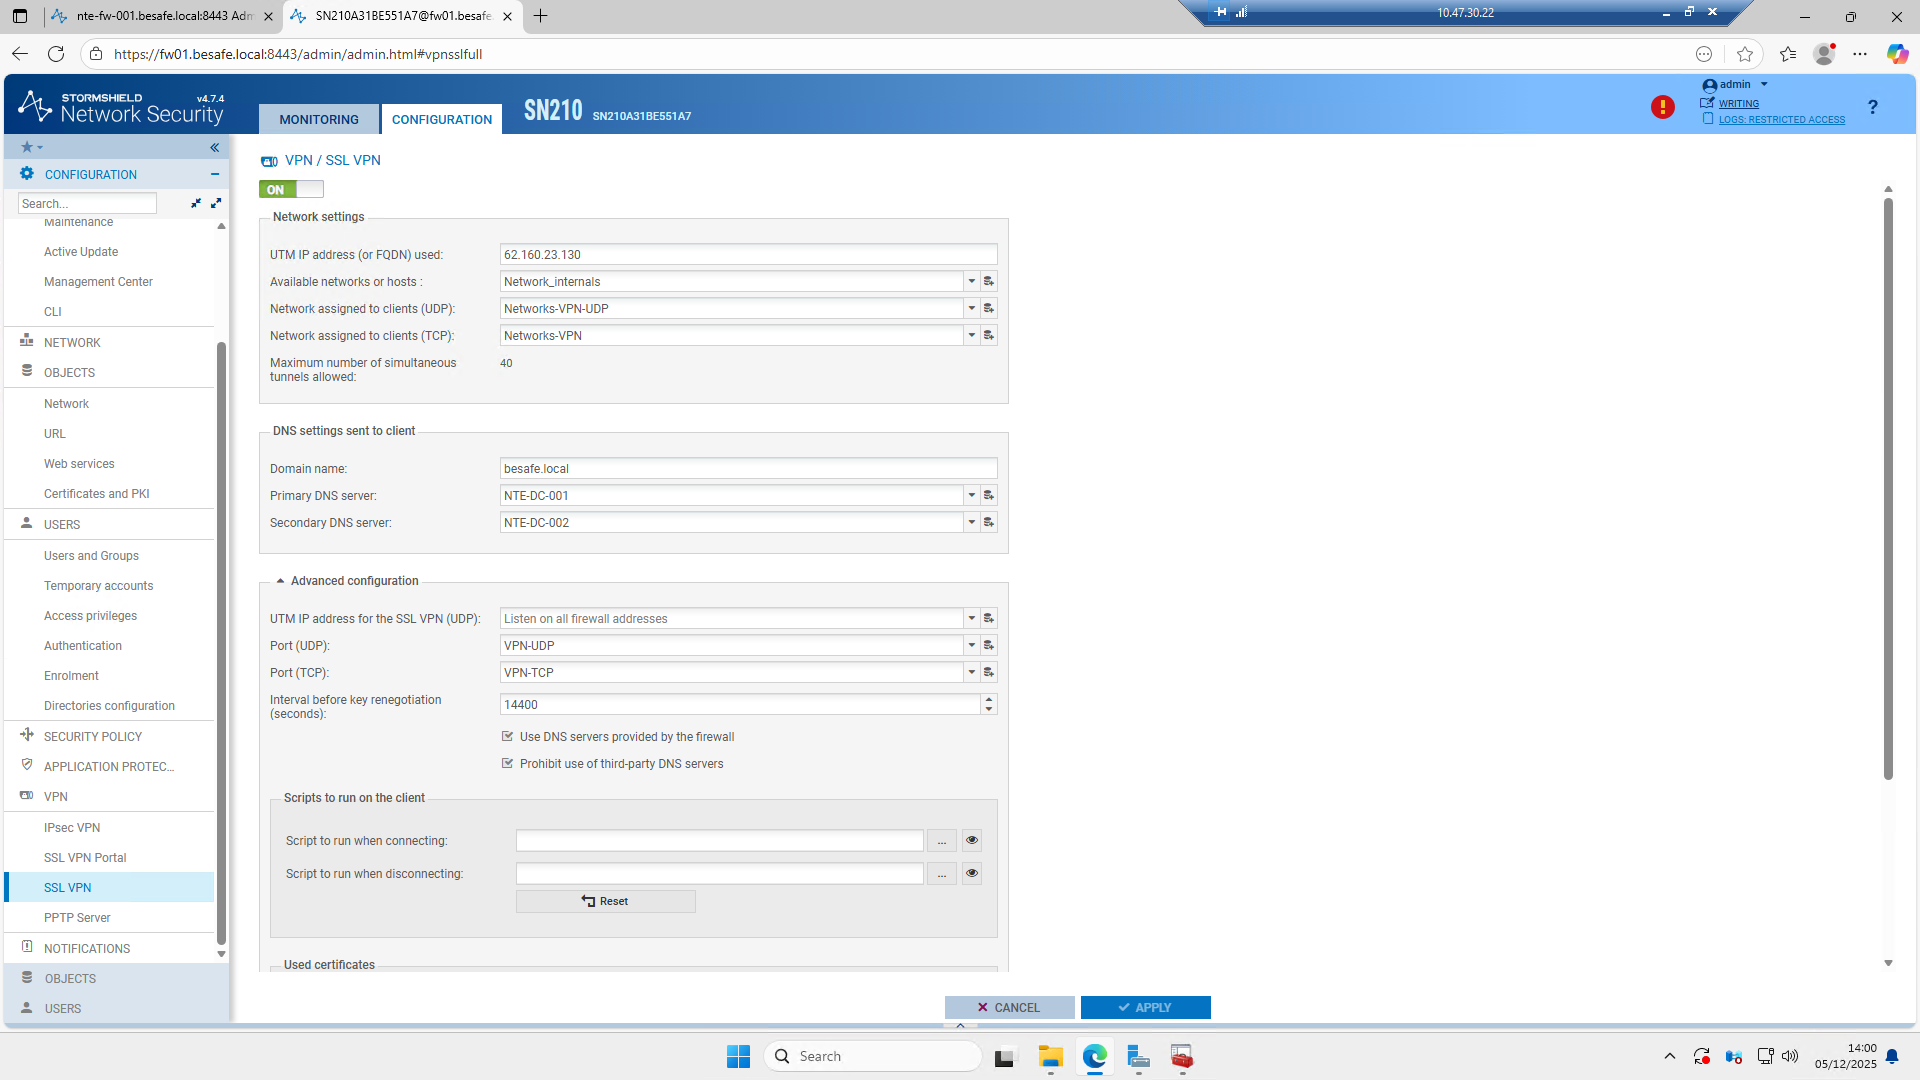Open Task View on taskbar

pos(1005,1056)
